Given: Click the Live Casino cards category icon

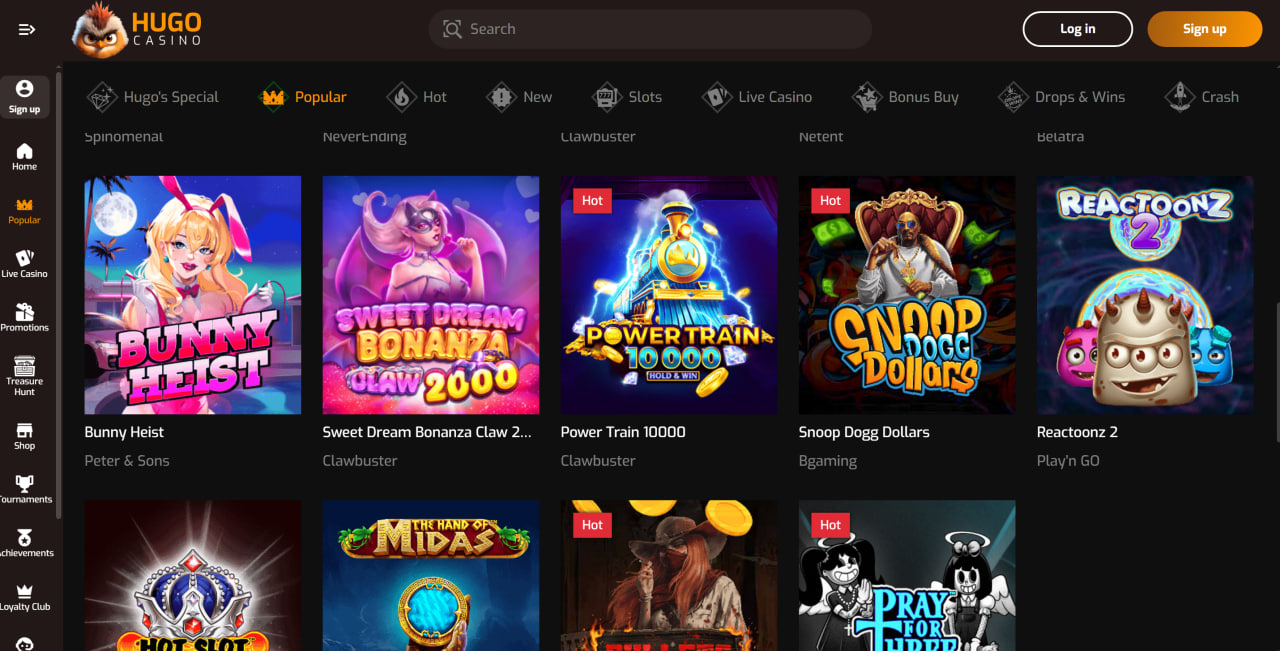Looking at the screenshot, I should point(716,97).
